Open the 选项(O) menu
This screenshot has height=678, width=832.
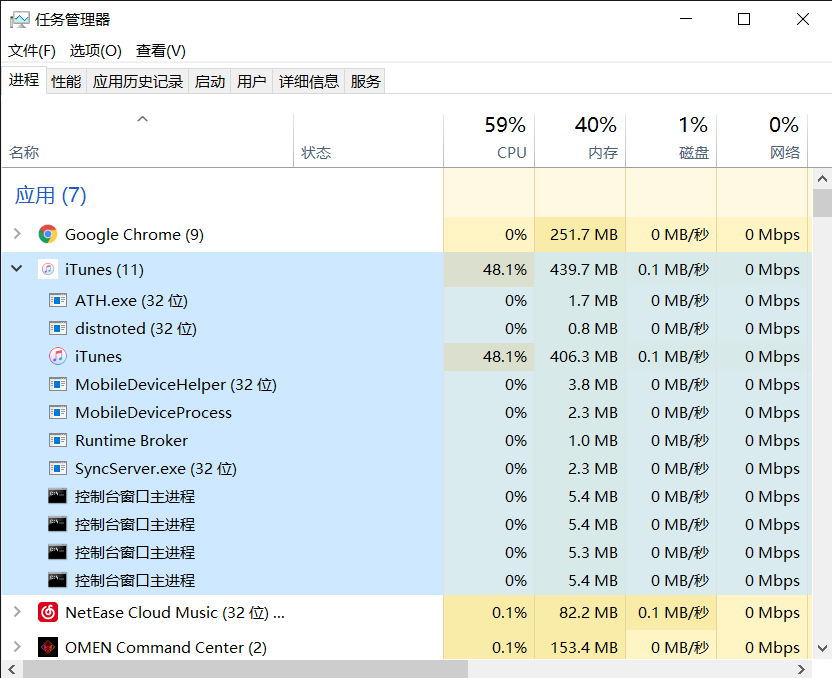tap(95, 51)
